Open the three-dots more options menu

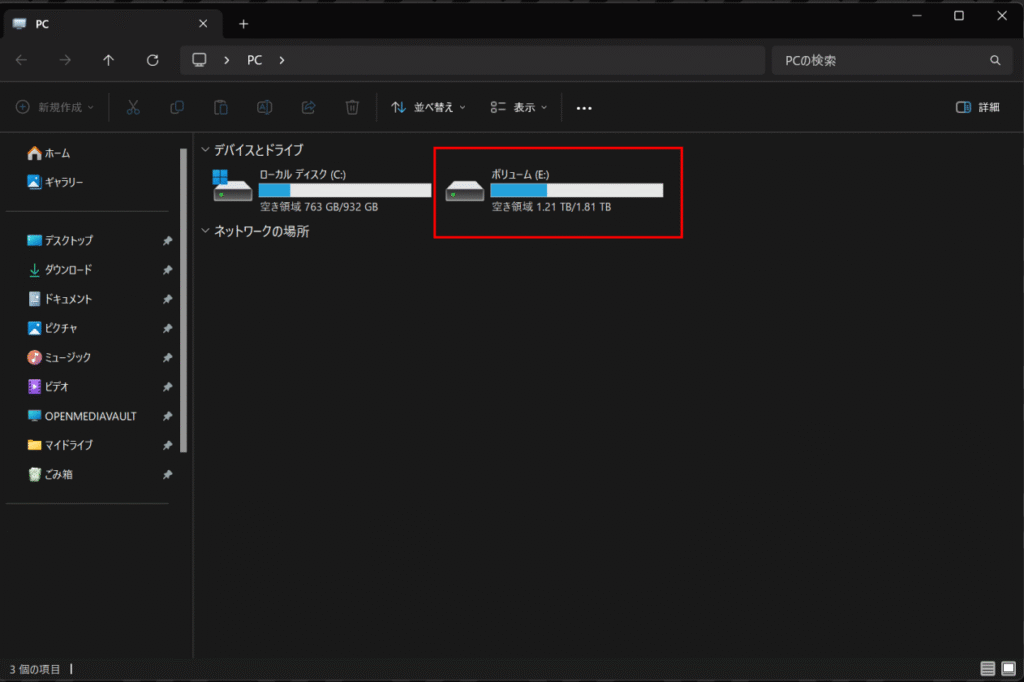point(585,107)
